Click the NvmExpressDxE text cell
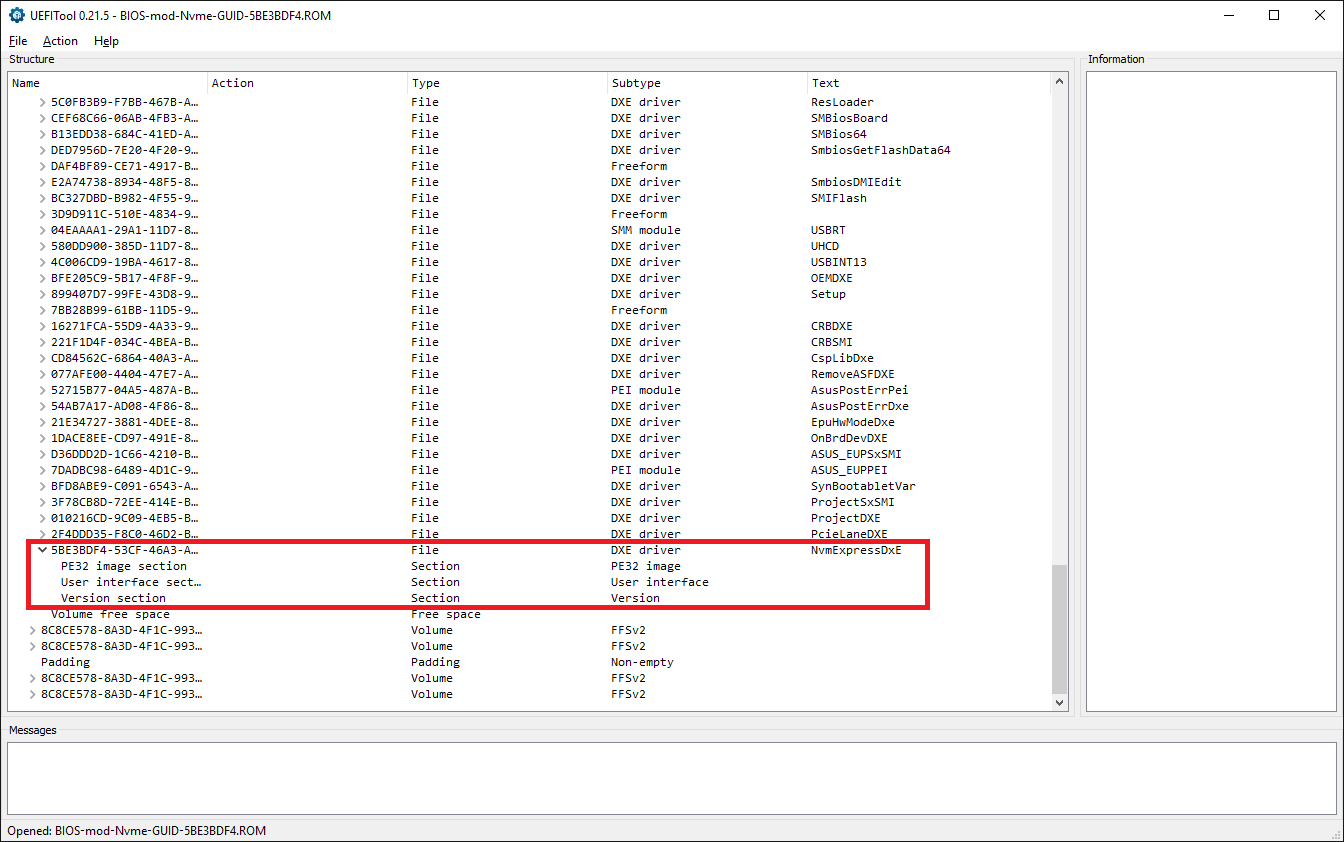1344x842 pixels. tap(855, 550)
